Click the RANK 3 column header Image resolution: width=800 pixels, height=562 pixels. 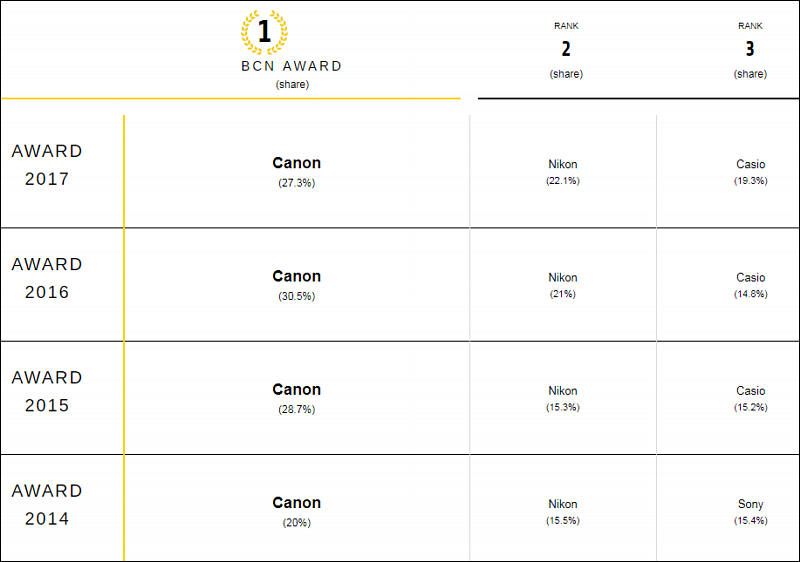point(750,50)
